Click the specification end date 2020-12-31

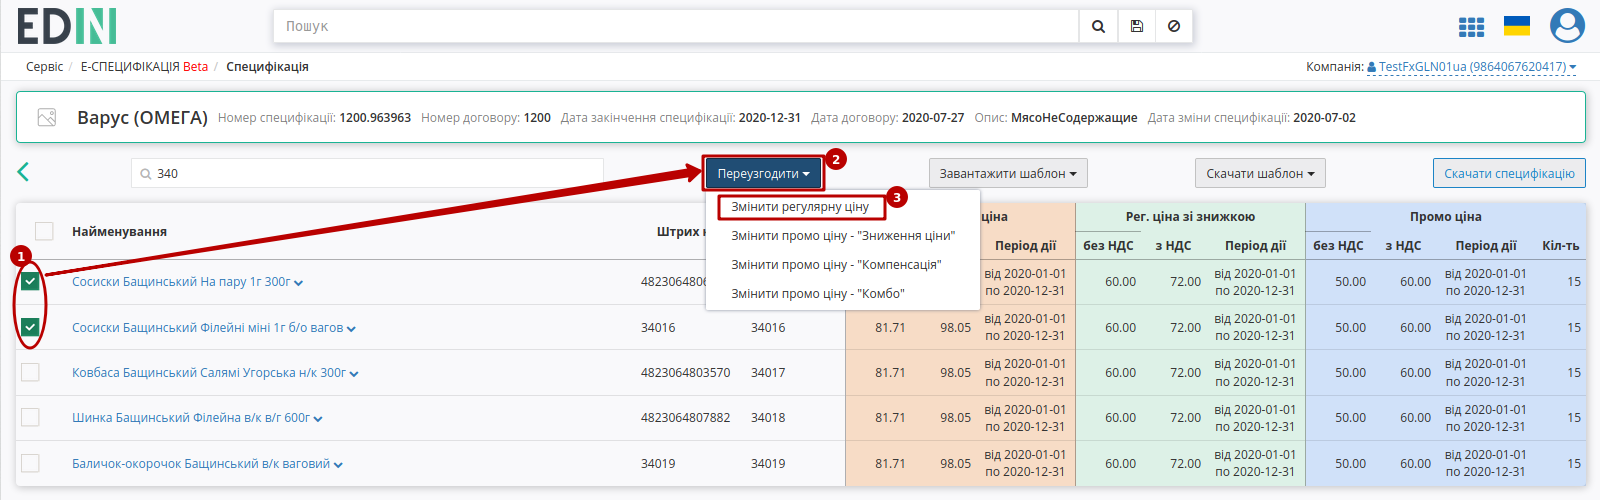[x=769, y=118]
